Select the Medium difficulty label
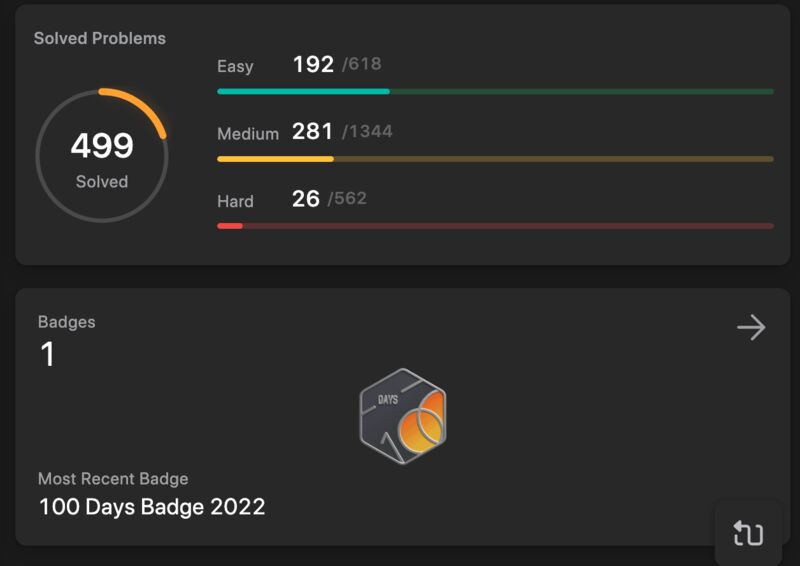Image resolution: width=800 pixels, height=566 pixels. point(248,134)
